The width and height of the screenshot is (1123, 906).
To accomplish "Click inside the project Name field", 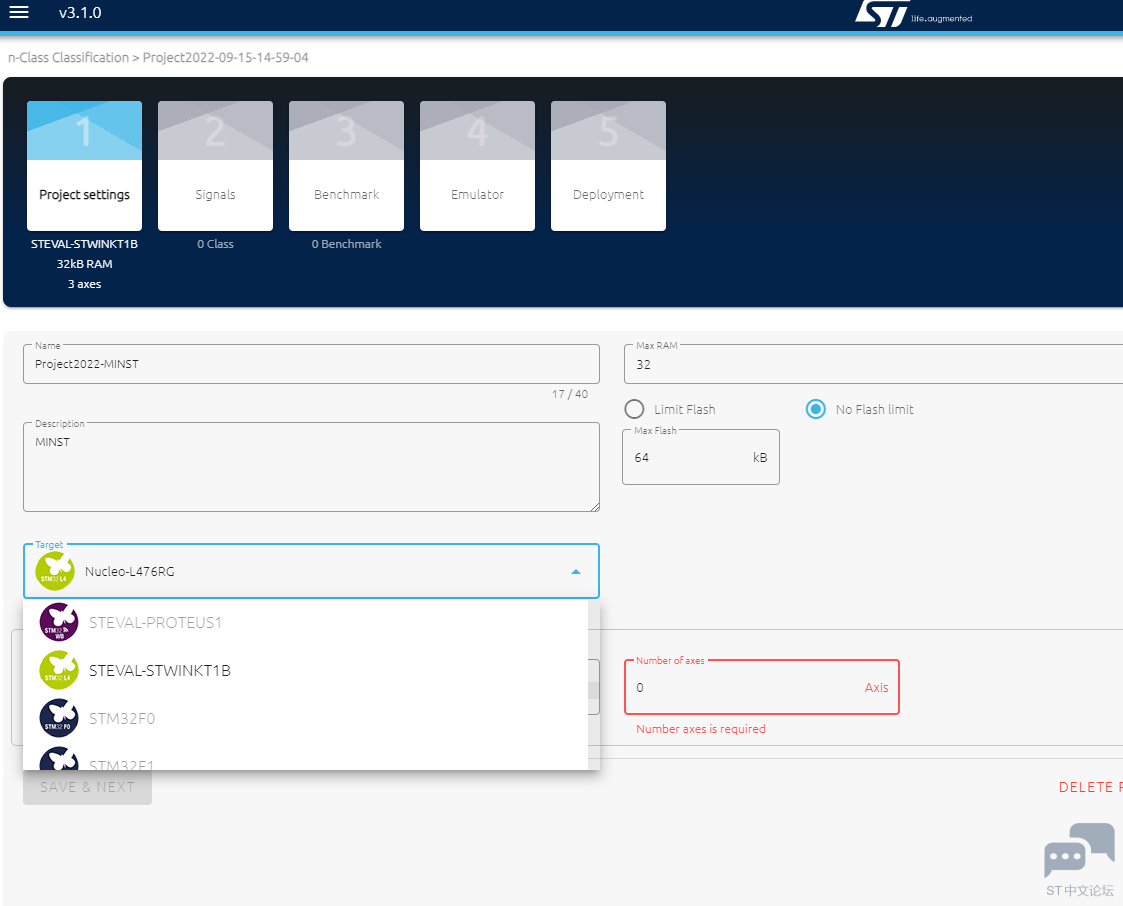I will (311, 364).
